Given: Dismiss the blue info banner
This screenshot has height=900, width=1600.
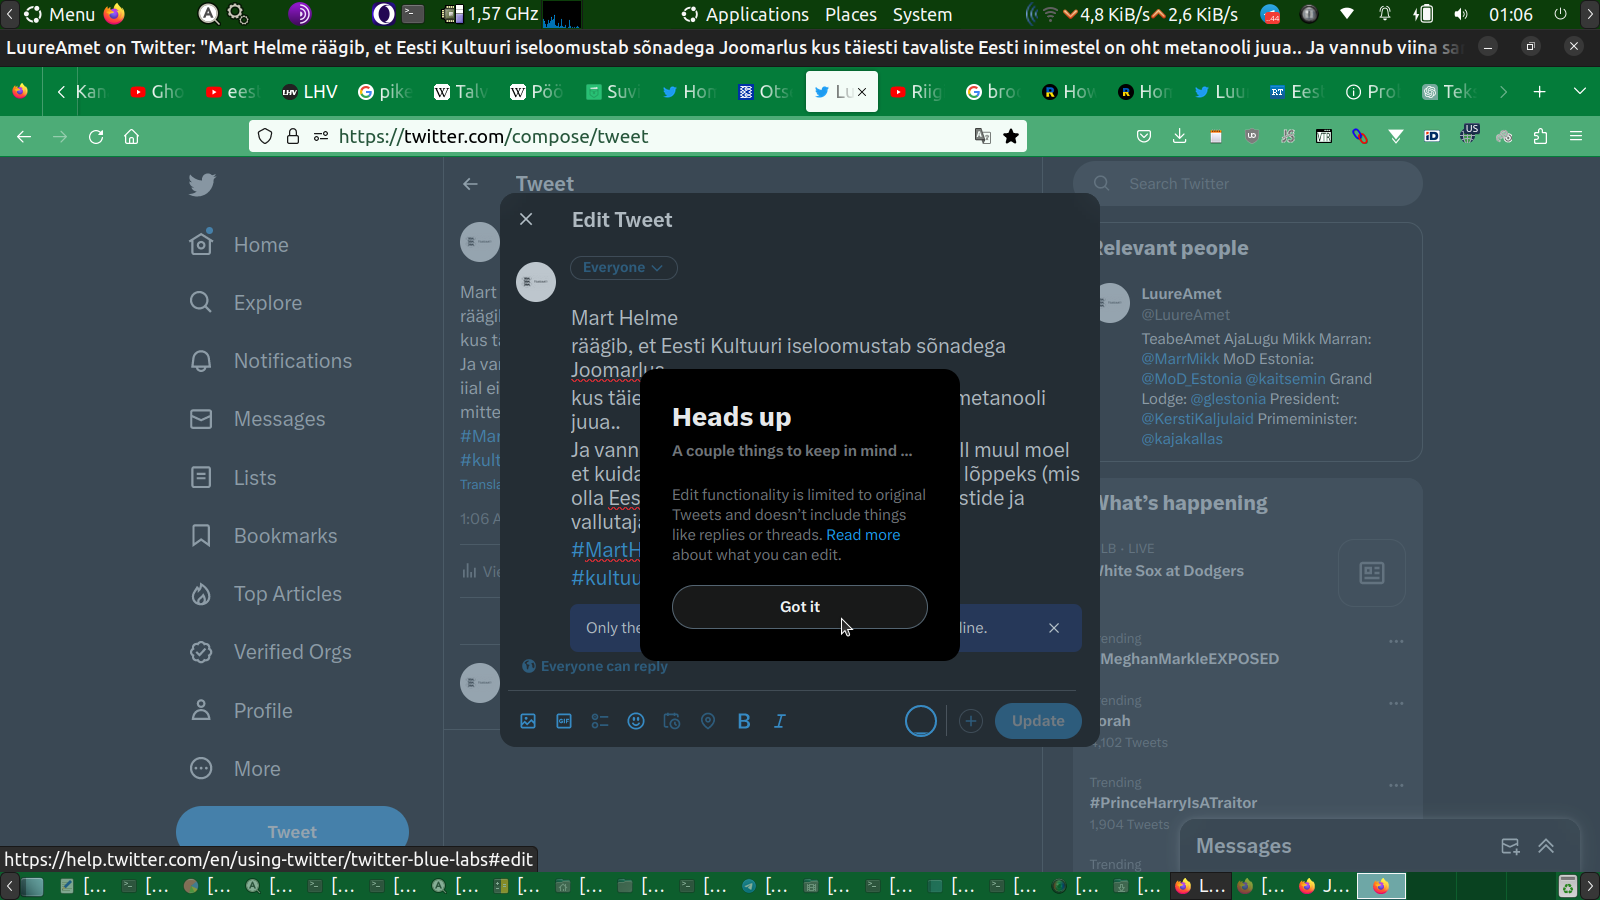Looking at the screenshot, I should coord(1054,628).
